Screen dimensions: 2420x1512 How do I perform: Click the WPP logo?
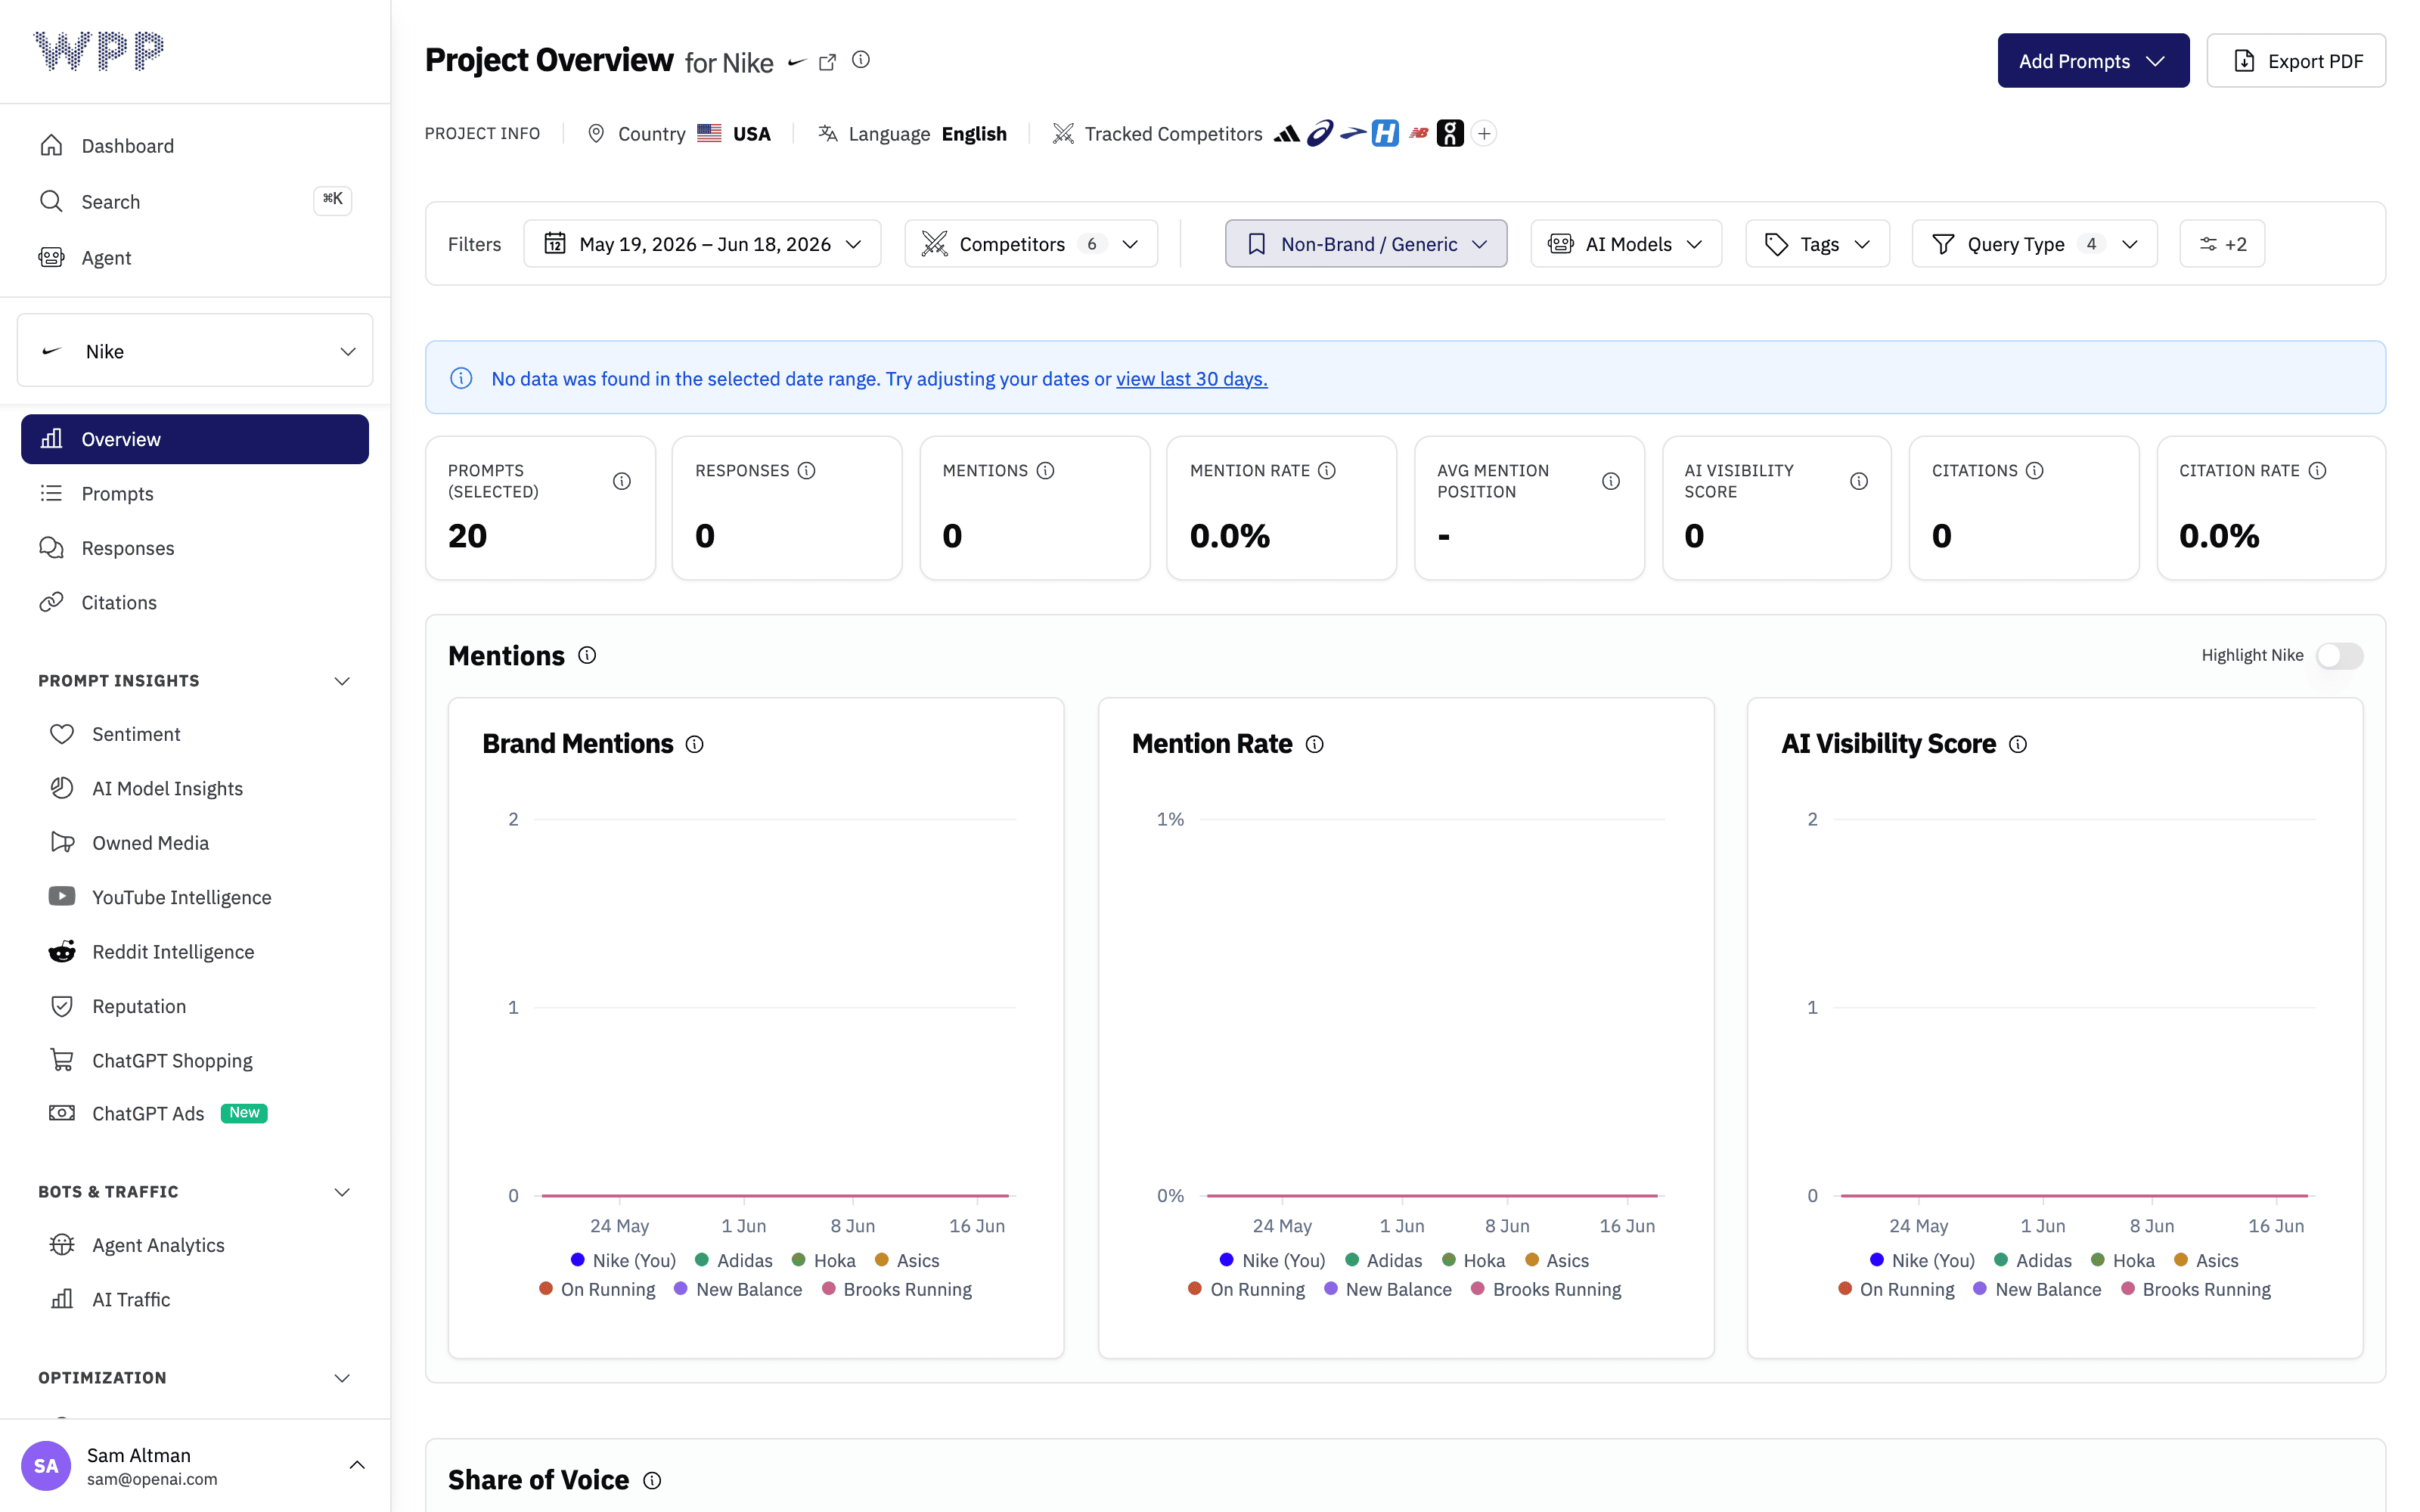(x=98, y=50)
